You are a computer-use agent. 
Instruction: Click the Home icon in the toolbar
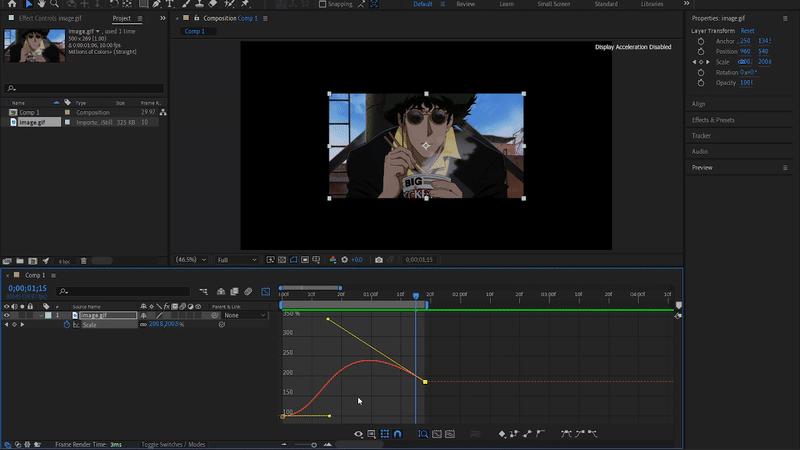point(12,4)
